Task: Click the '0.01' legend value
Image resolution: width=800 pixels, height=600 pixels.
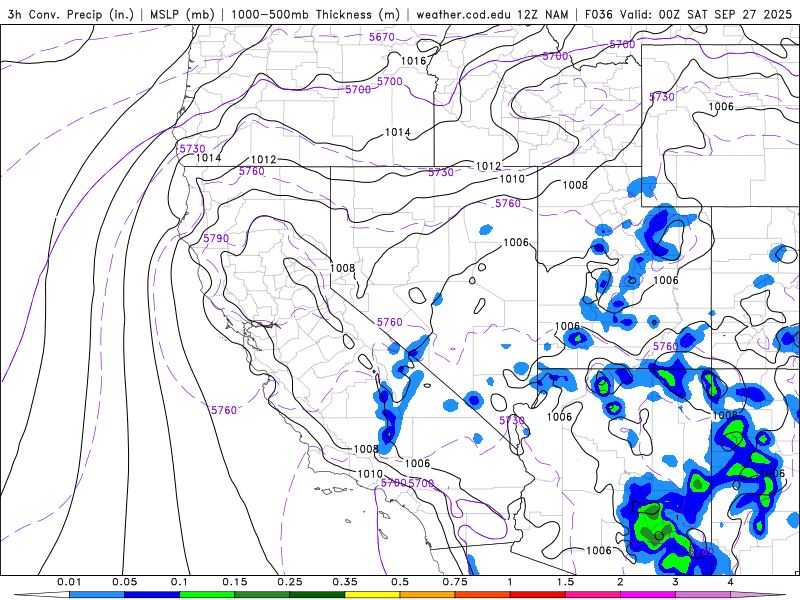Action: (x=69, y=582)
